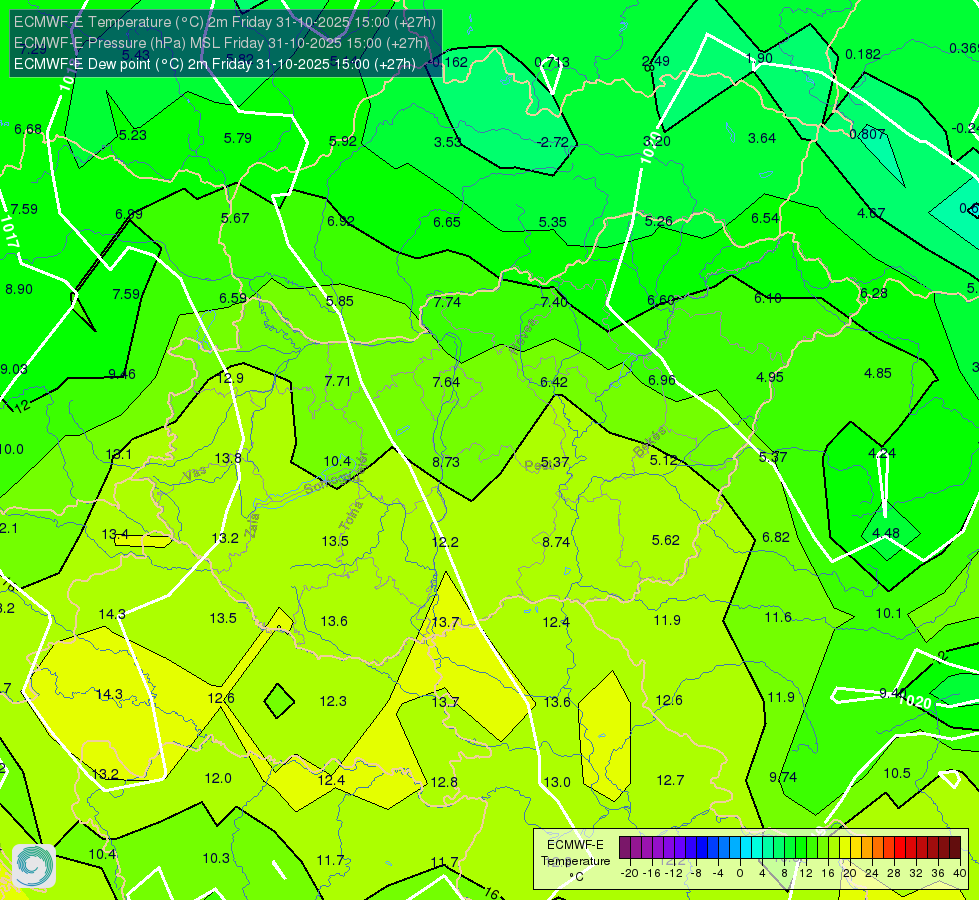The width and height of the screenshot is (979, 900).
Task: Click the 10.3 dew point value
Action: pyautogui.click(x=216, y=859)
